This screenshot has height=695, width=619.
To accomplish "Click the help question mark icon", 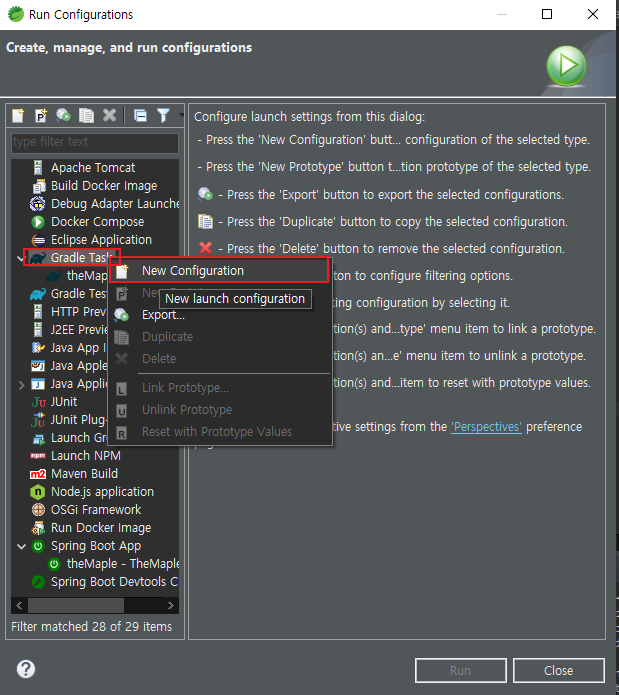I will [26, 669].
